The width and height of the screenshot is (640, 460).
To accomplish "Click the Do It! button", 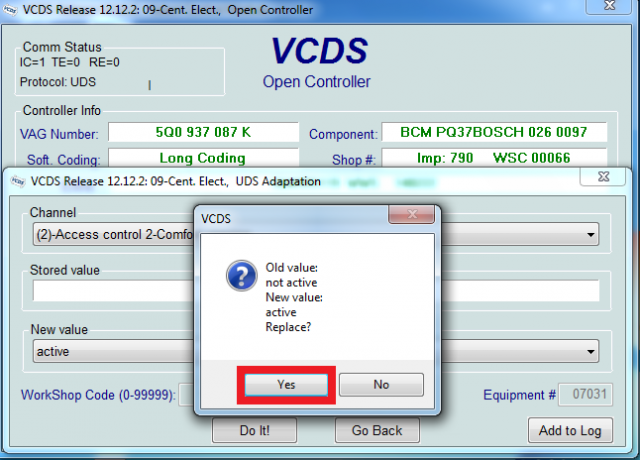I will [x=254, y=430].
